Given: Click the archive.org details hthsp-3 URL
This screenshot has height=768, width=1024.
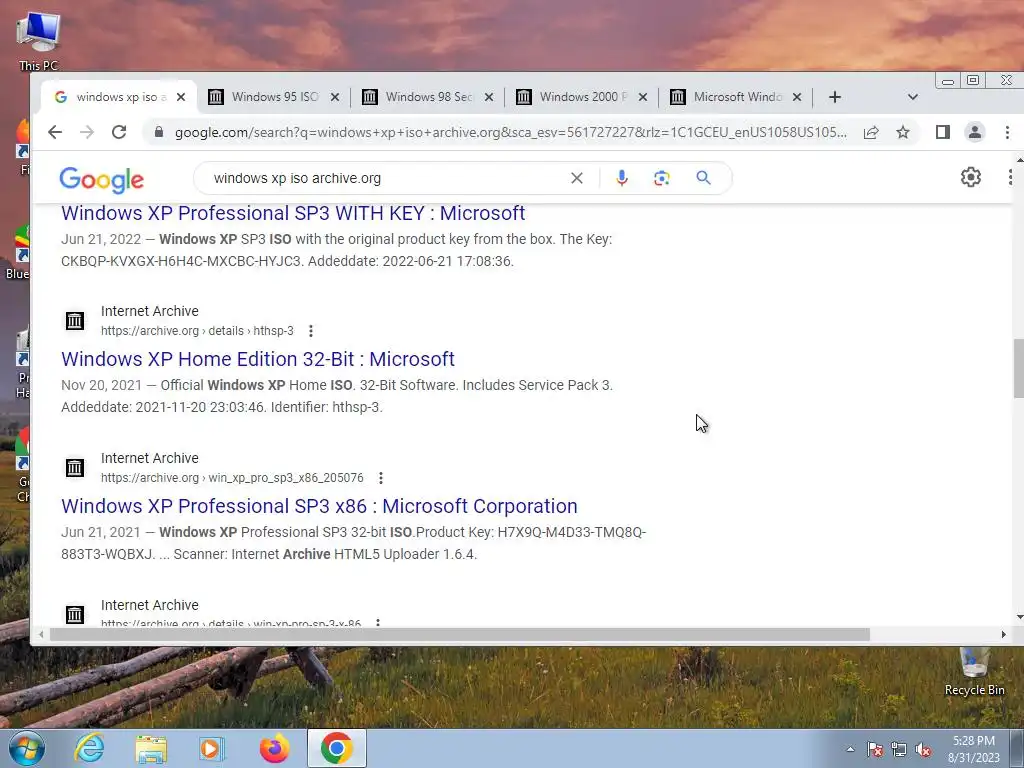Looking at the screenshot, I should [197, 331].
